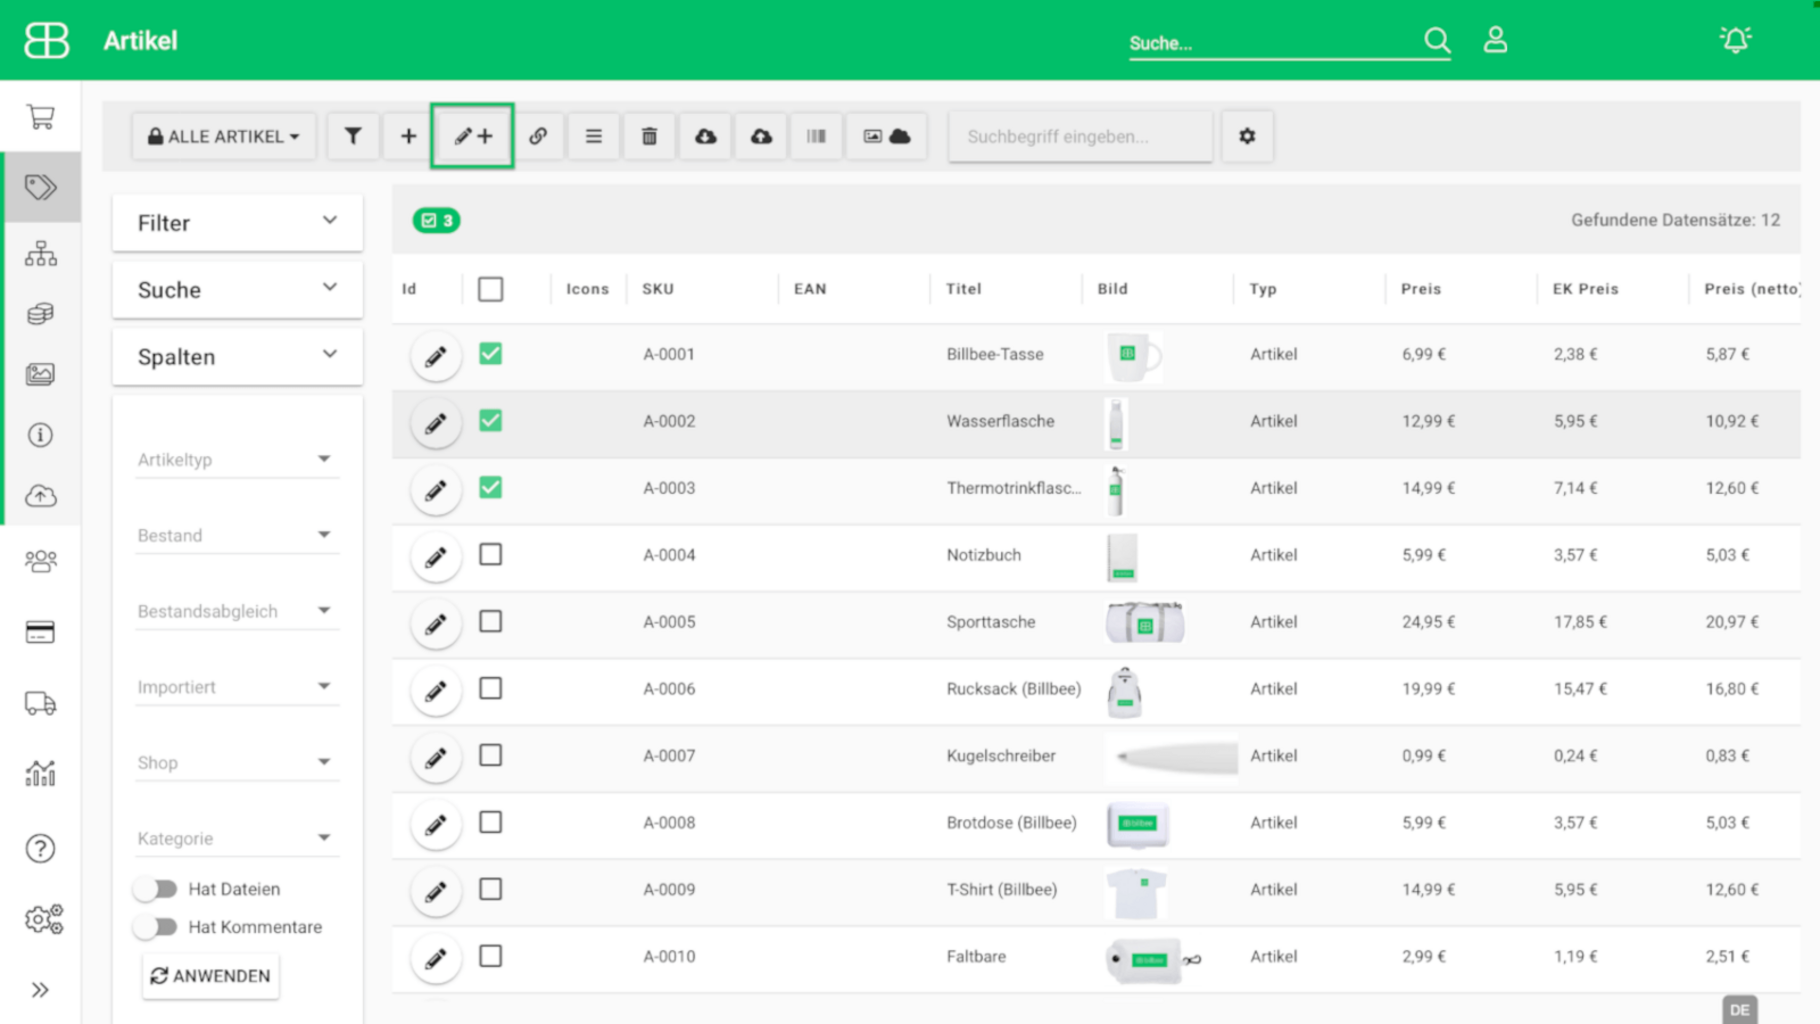Screen dimensions: 1820x1024
Task: Click the trash delete icon in toolbar
Action: pyautogui.click(x=649, y=136)
